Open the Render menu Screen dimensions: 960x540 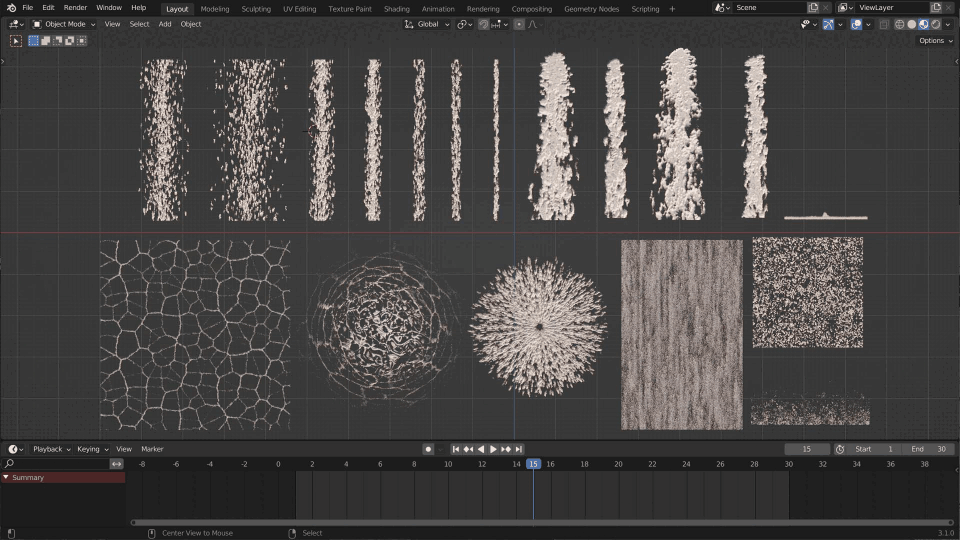pos(75,8)
